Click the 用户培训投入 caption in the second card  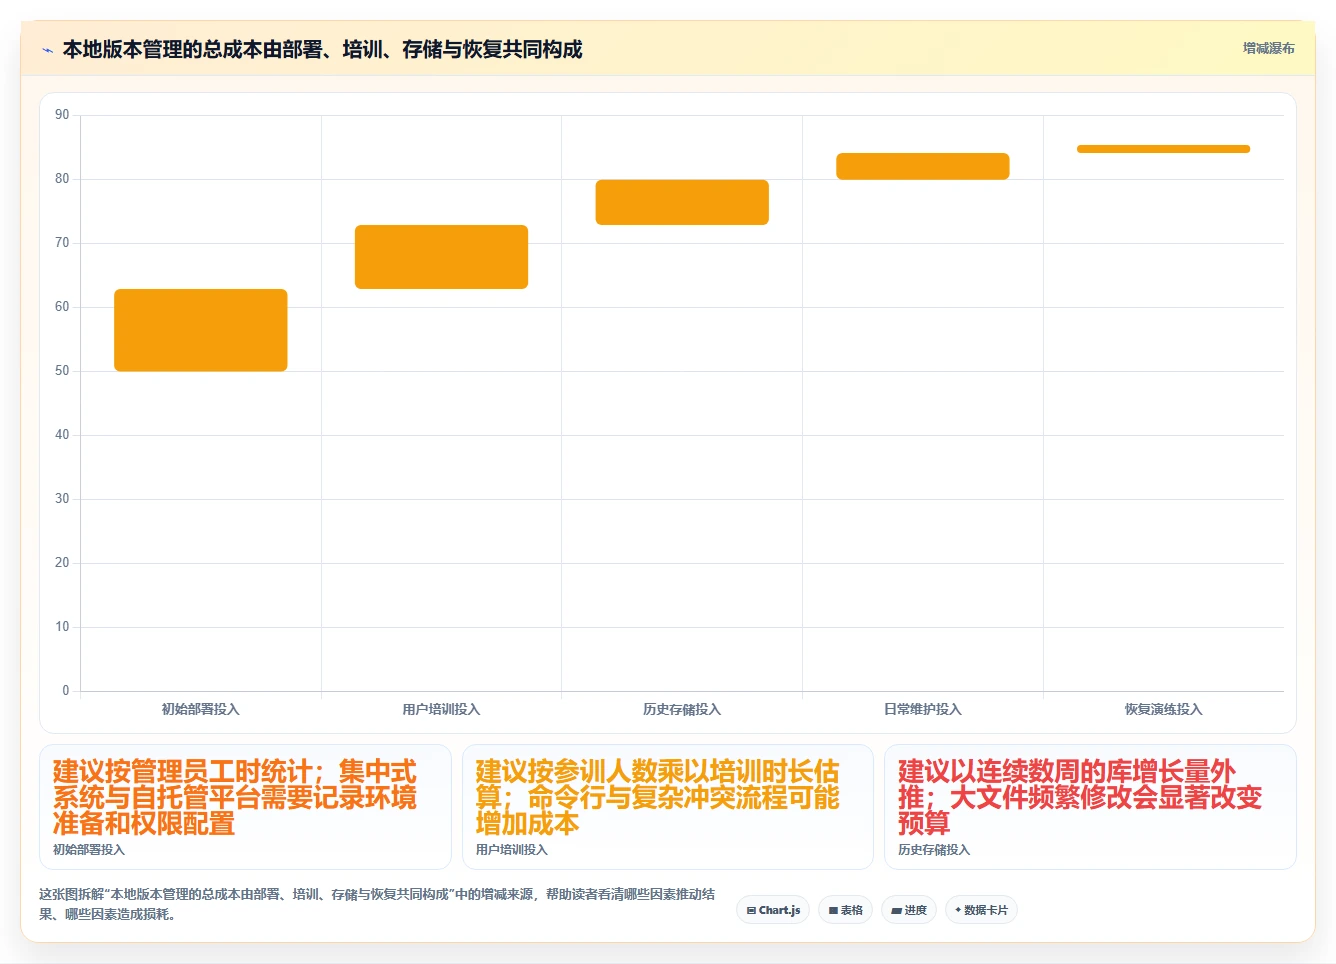512,850
